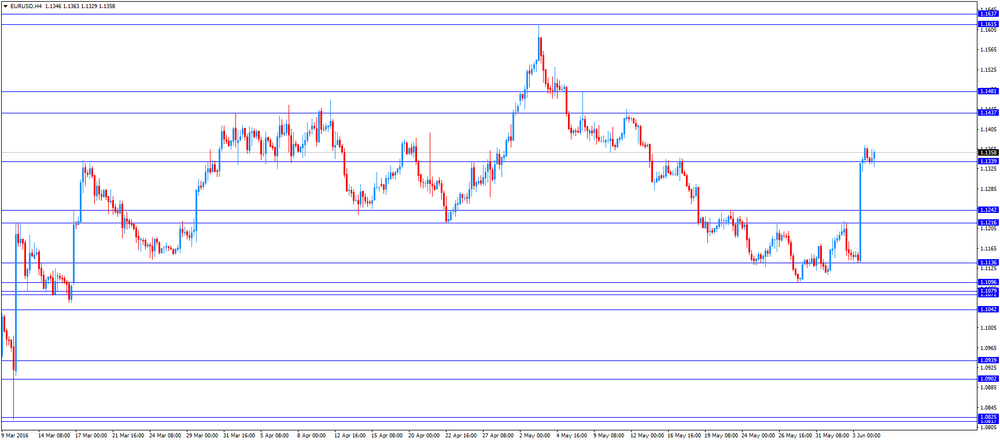Screen dimensions: 1000x442
Task: Select the 1.1042 price level label
Action: (988, 309)
